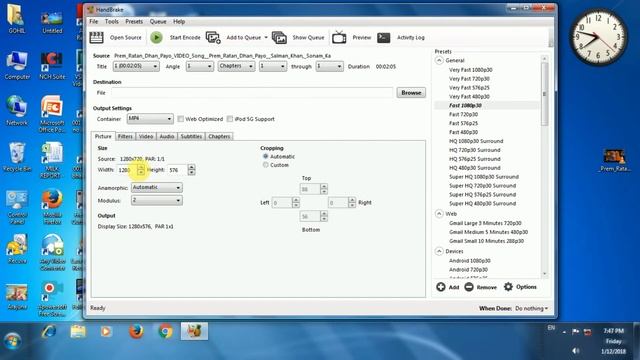Screen dimensions: 640x360
Task: Open the Anamorphic dropdown
Action: point(157,187)
